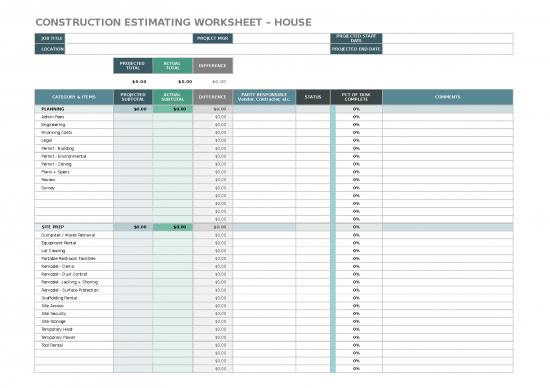This screenshot has width=550, height=388.
Task: Select the 'Temporary Power' item
Action: 58,337
